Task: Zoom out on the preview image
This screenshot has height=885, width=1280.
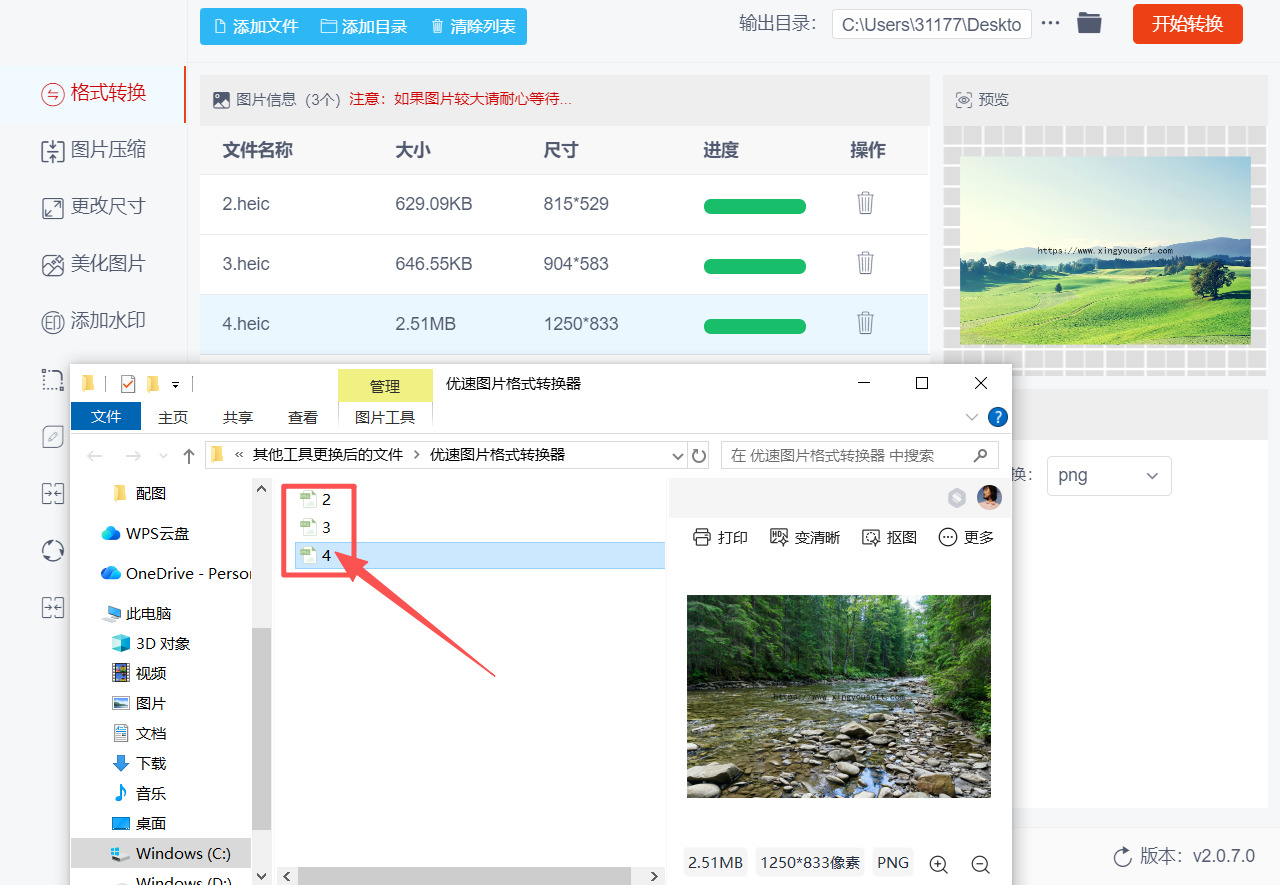Action: pyautogui.click(x=980, y=864)
